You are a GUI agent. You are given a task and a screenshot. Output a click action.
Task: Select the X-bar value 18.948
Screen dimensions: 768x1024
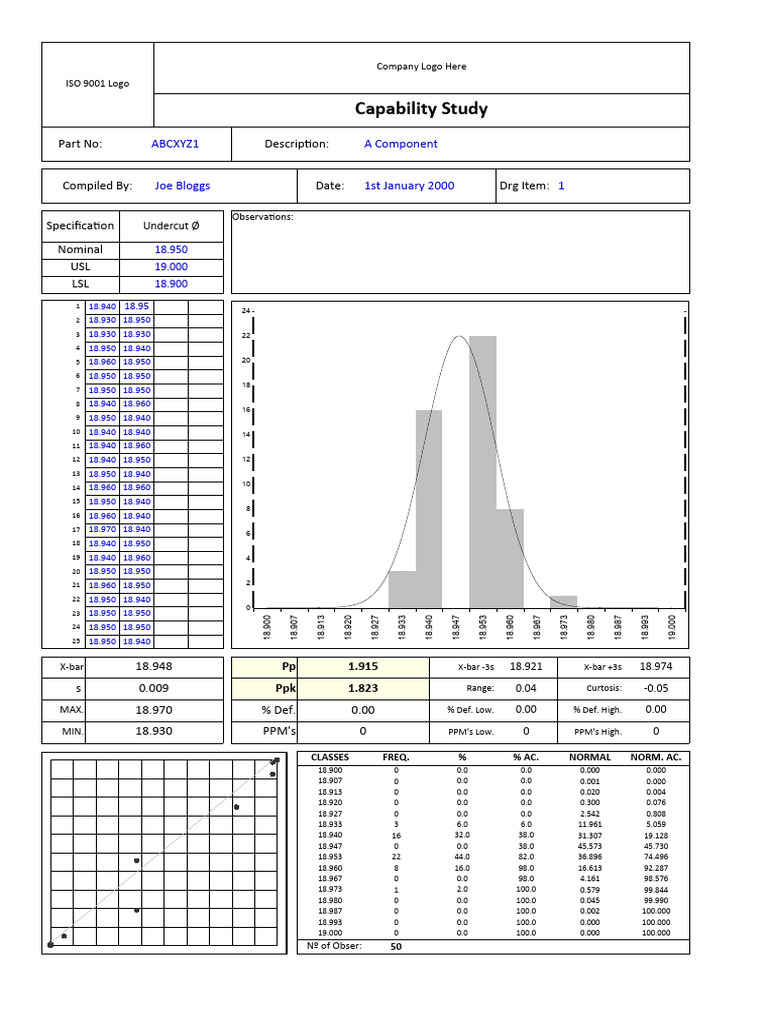[x=154, y=667]
